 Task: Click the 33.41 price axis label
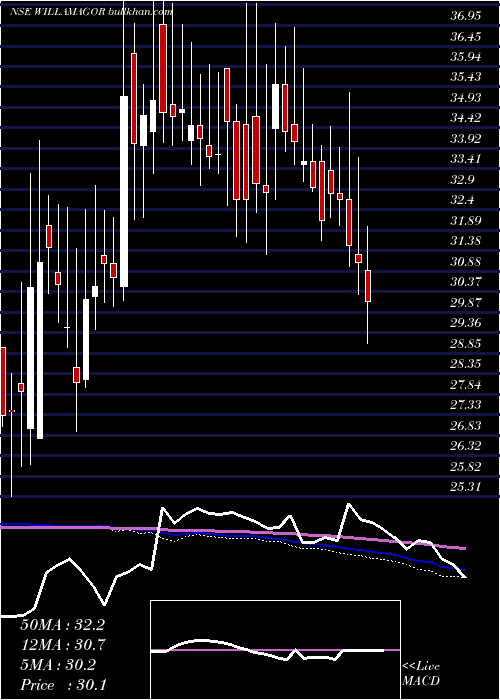click(x=466, y=158)
